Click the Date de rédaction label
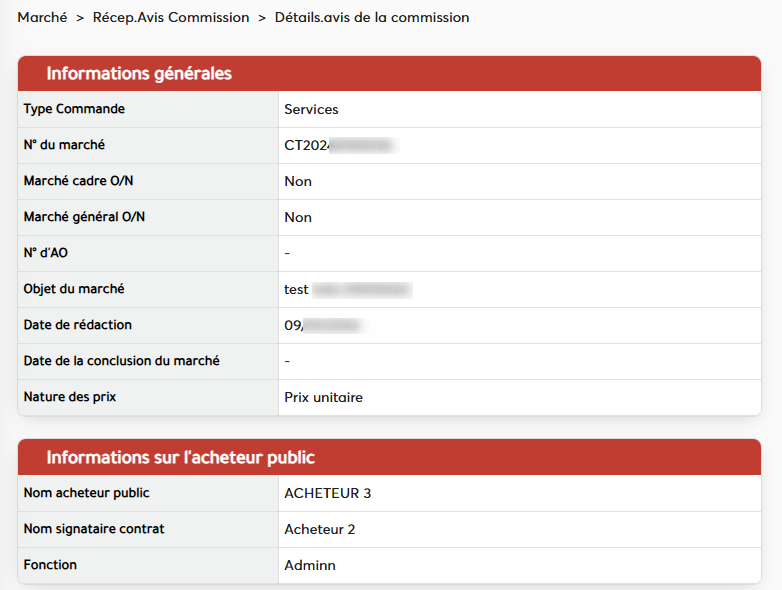Screen dimensions: 782x590 [78, 325]
